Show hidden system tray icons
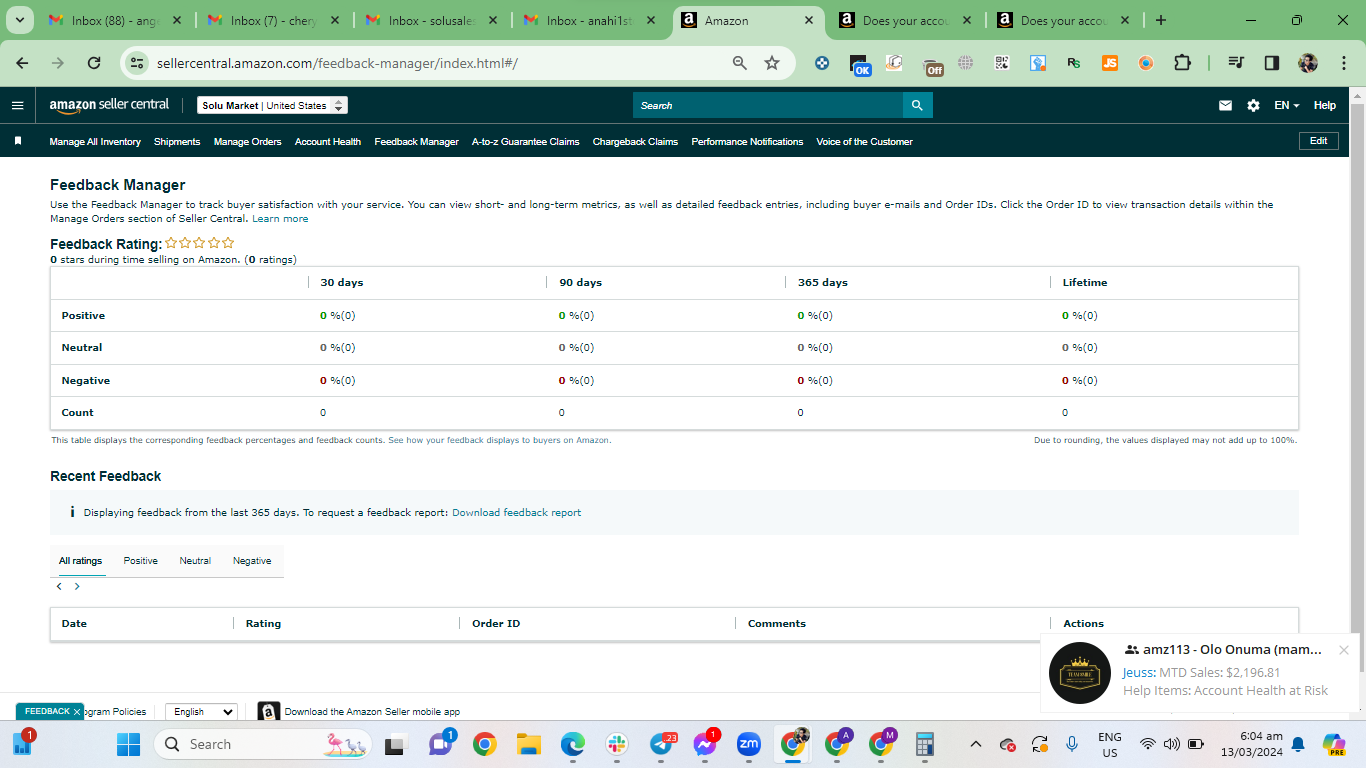Image resolution: width=1366 pixels, height=768 pixels. [x=976, y=744]
